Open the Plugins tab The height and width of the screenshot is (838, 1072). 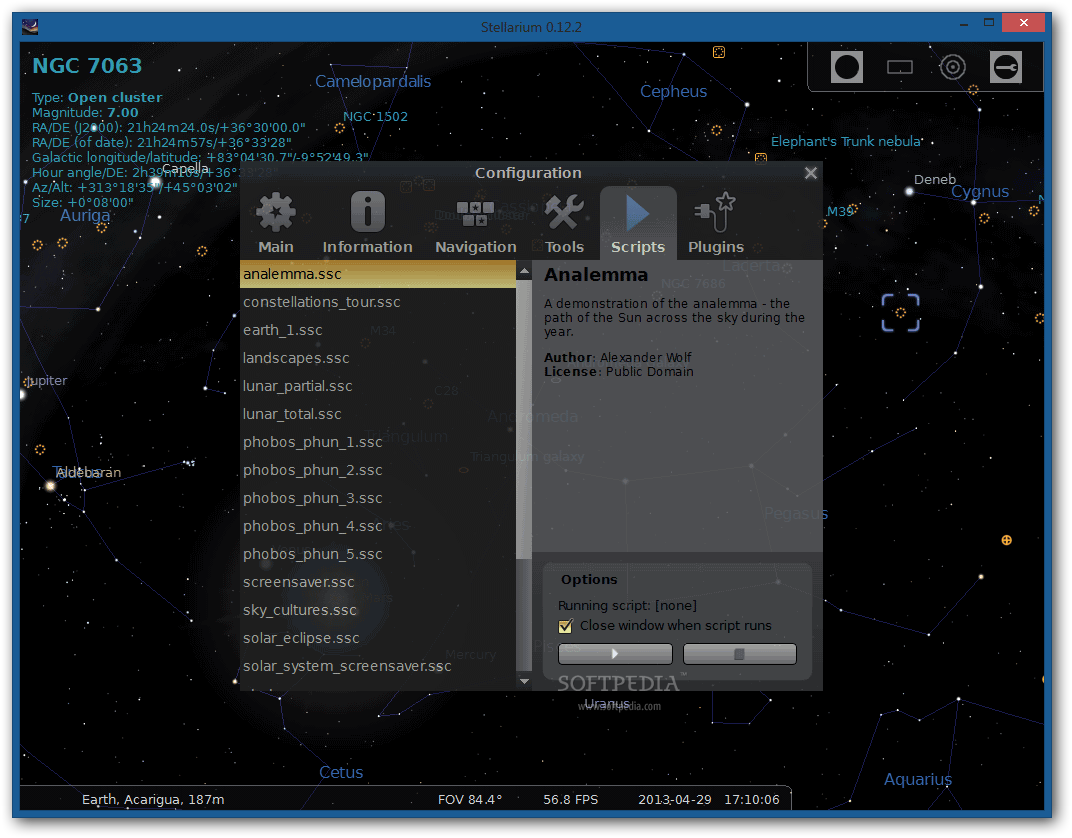click(x=716, y=224)
